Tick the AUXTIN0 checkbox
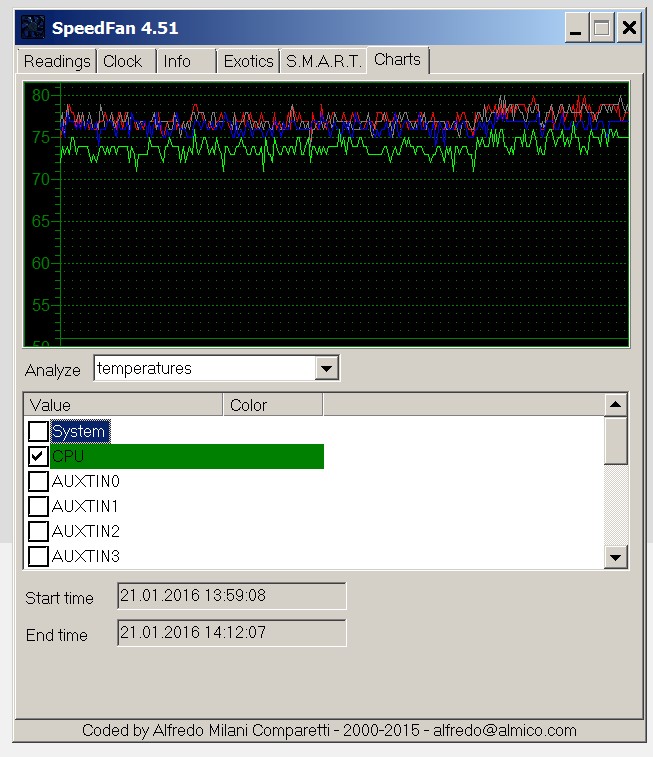Image resolution: width=653 pixels, height=757 pixels. [38, 481]
